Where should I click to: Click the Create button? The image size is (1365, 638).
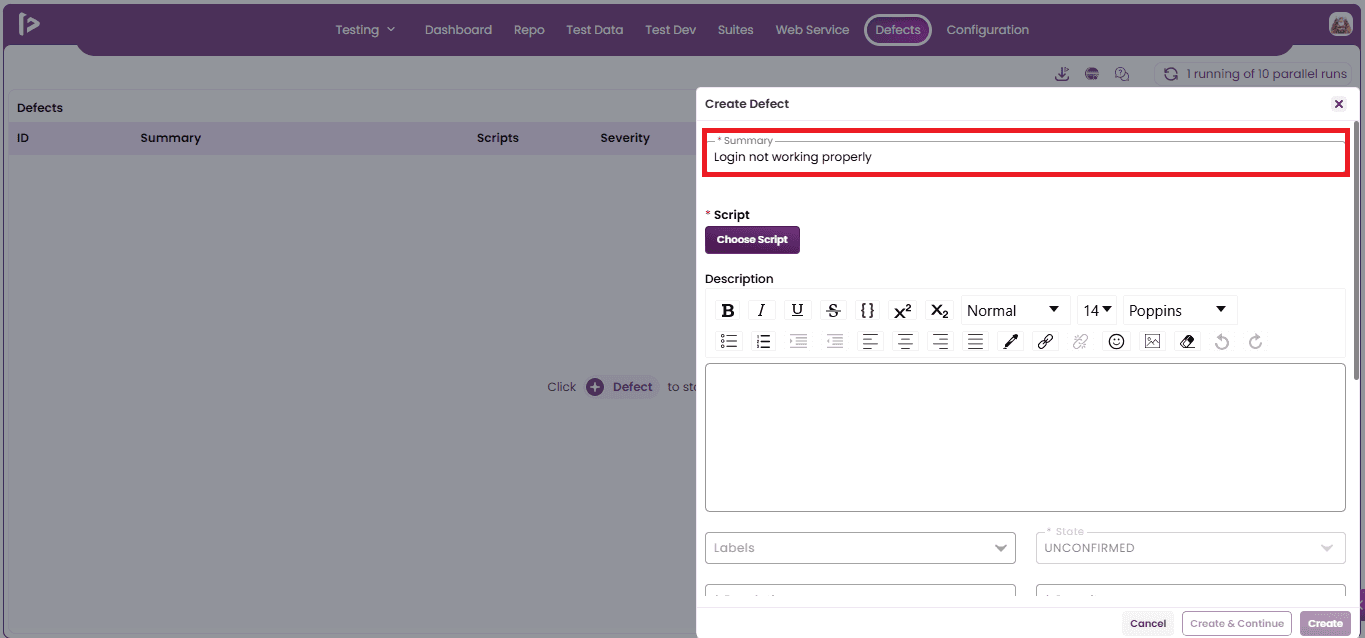coord(1325,624)
